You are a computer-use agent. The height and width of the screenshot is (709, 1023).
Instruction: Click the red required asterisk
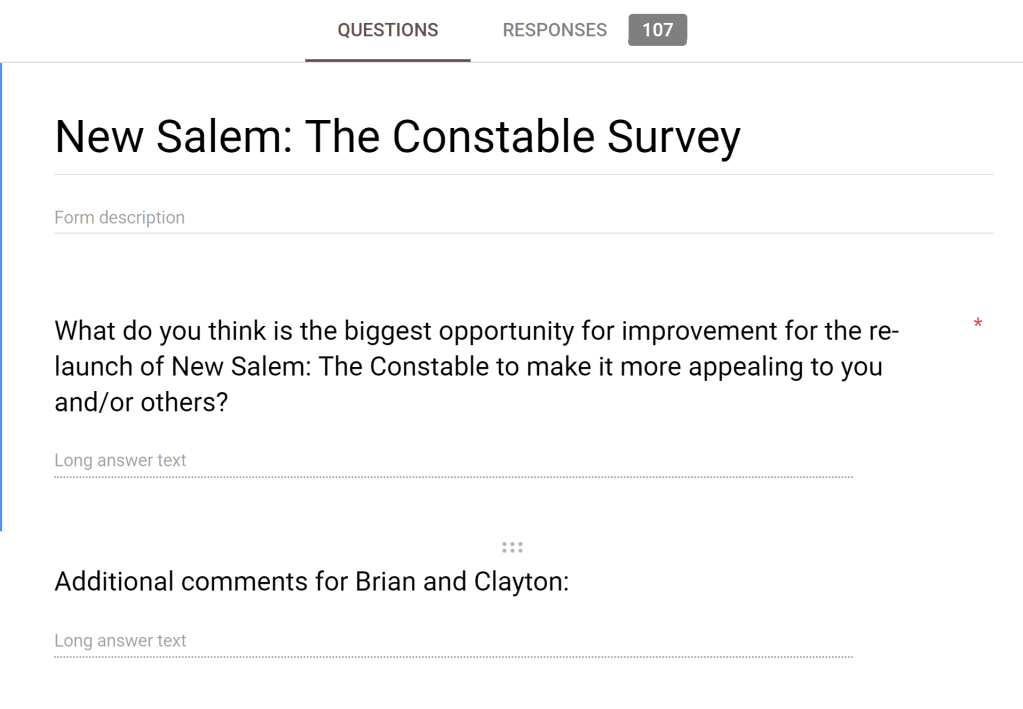(977, 324)
